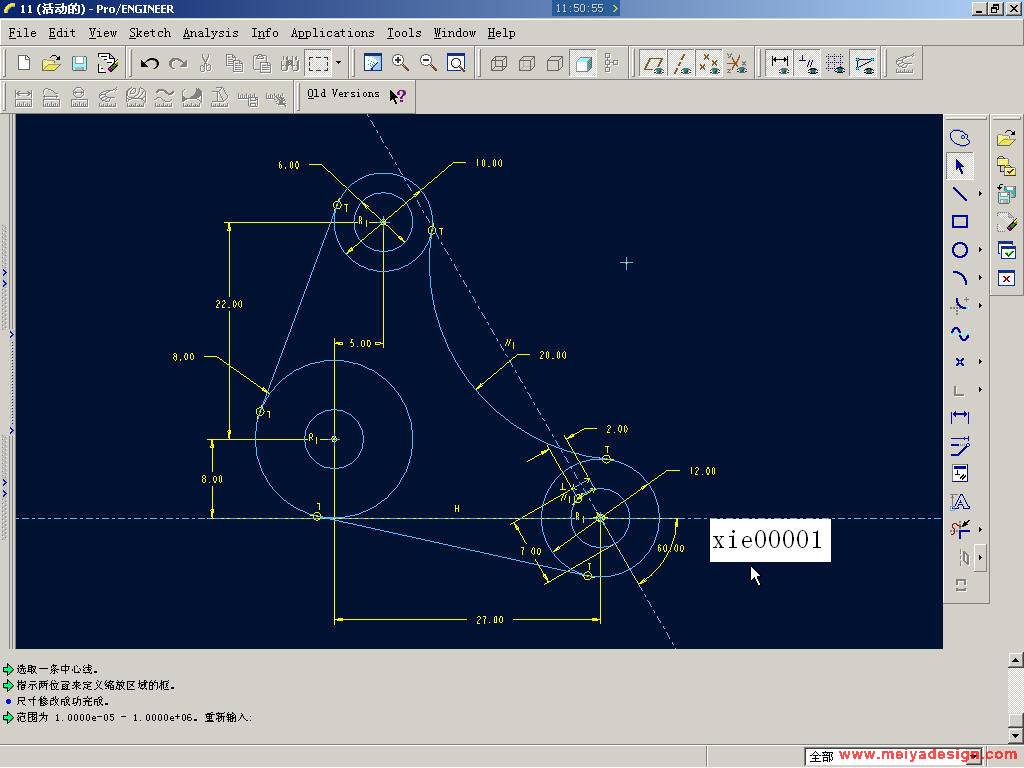Open the selection box dropdown arrow
The image size is (1024, 768).
tap(338, 63)
